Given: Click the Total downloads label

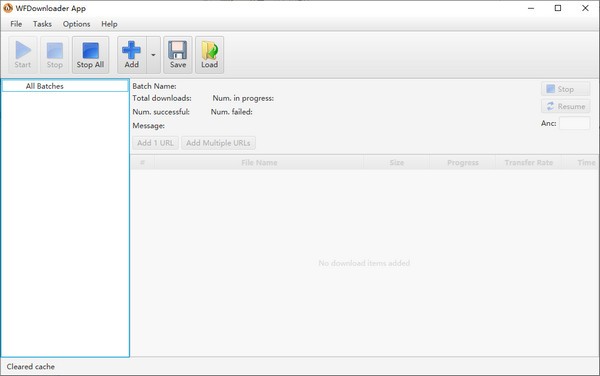Looking at the screenshot, I should pos(162,98).
